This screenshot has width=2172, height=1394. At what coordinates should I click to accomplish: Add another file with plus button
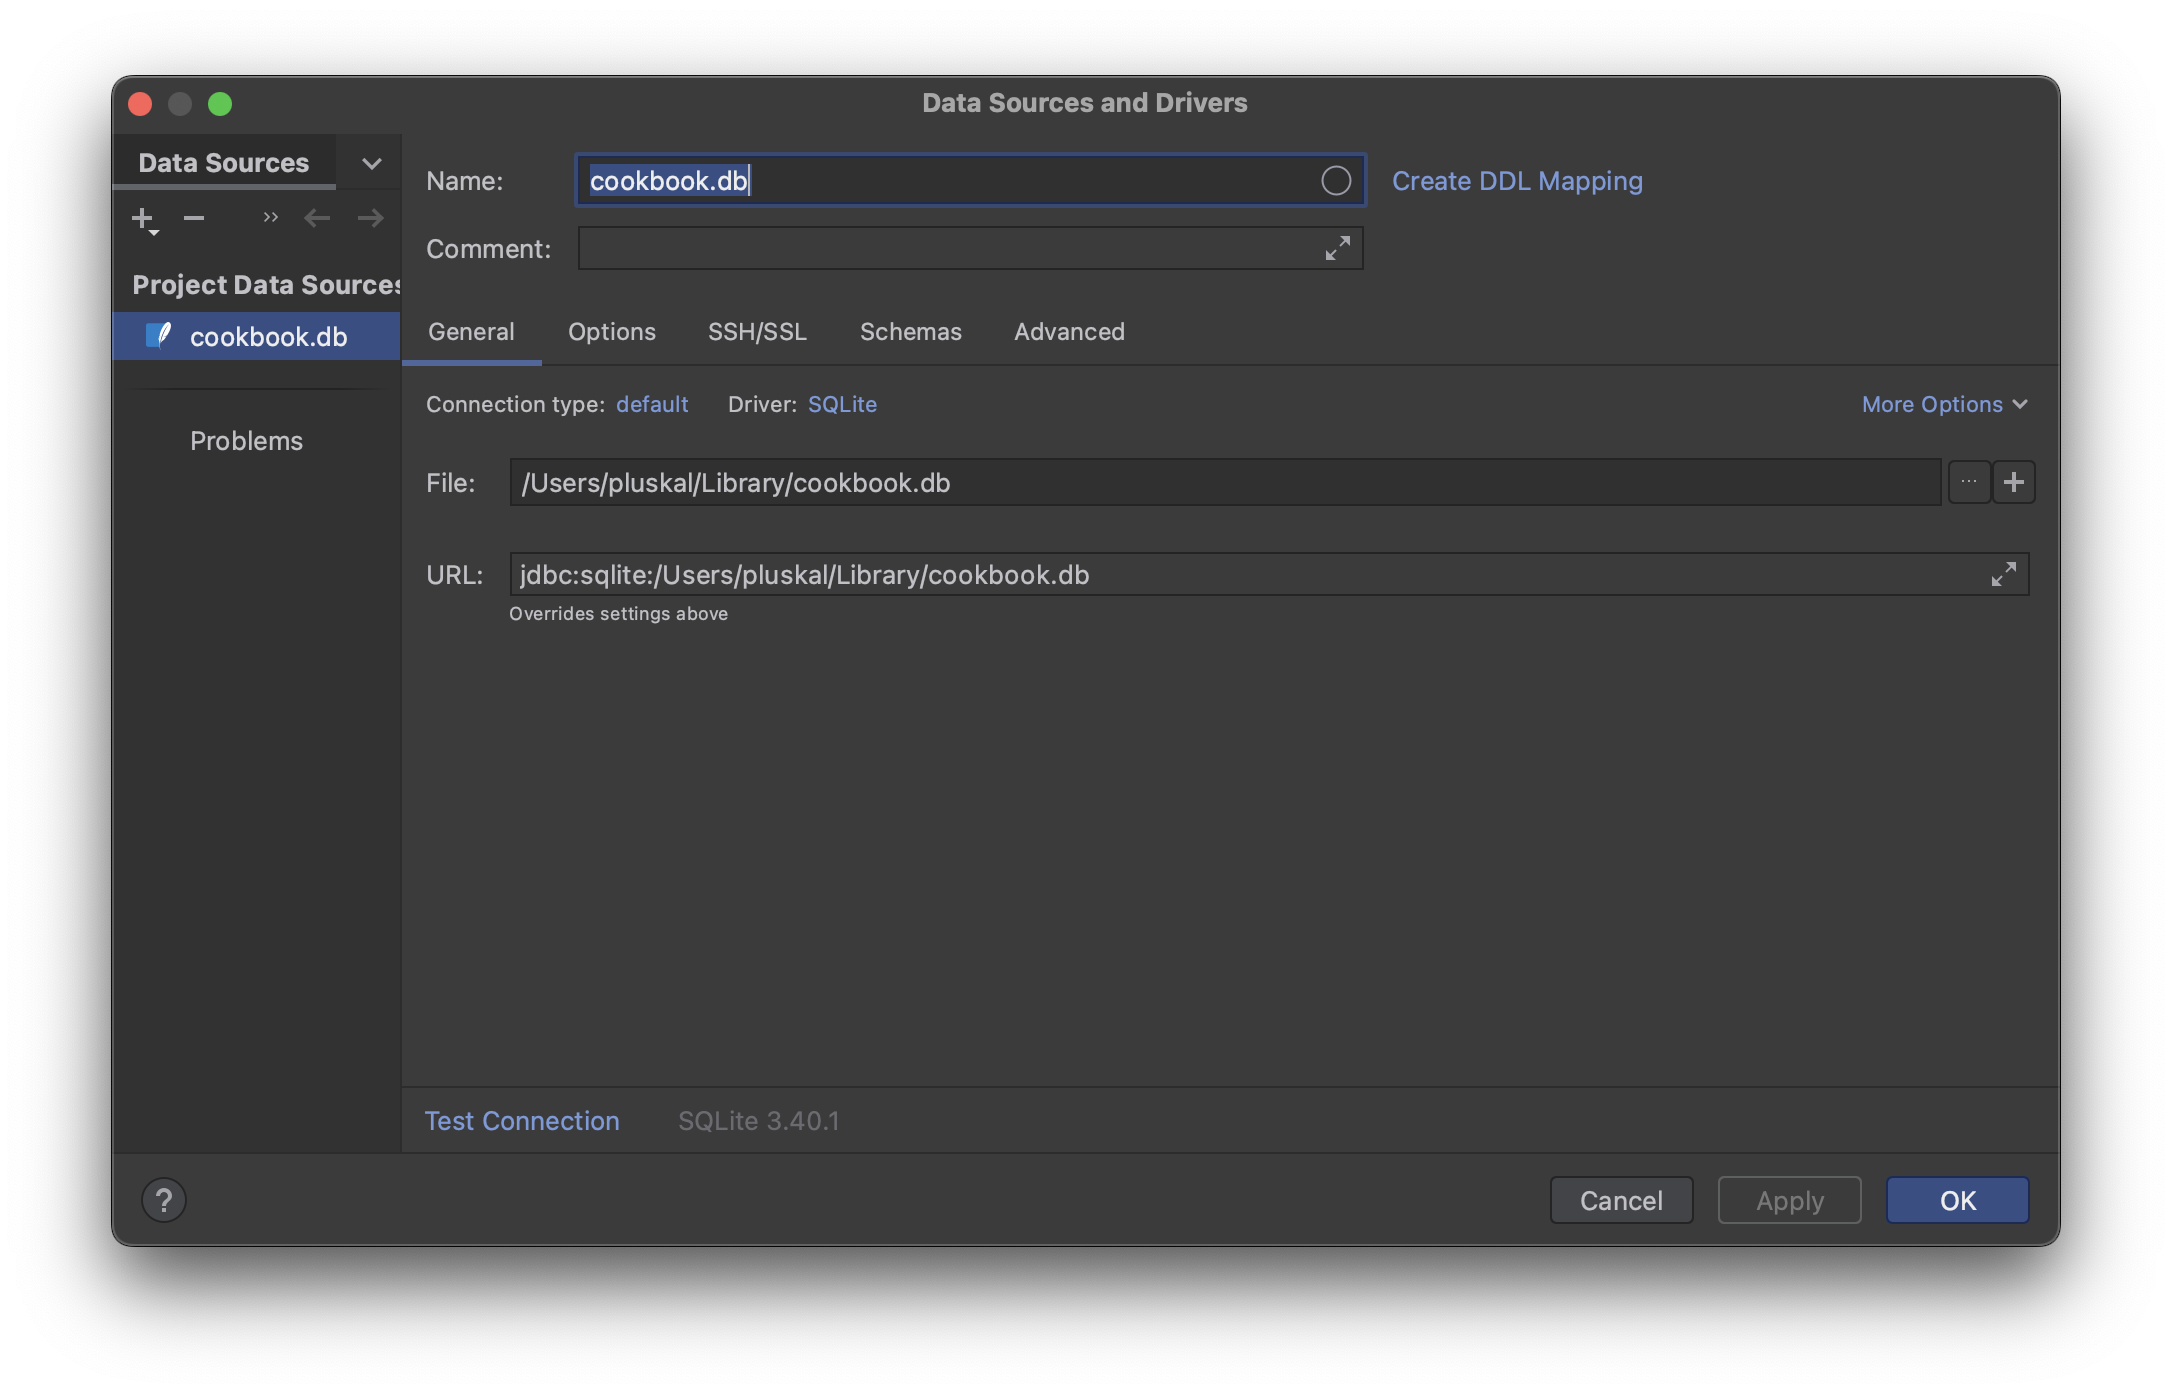[2014, 482]
